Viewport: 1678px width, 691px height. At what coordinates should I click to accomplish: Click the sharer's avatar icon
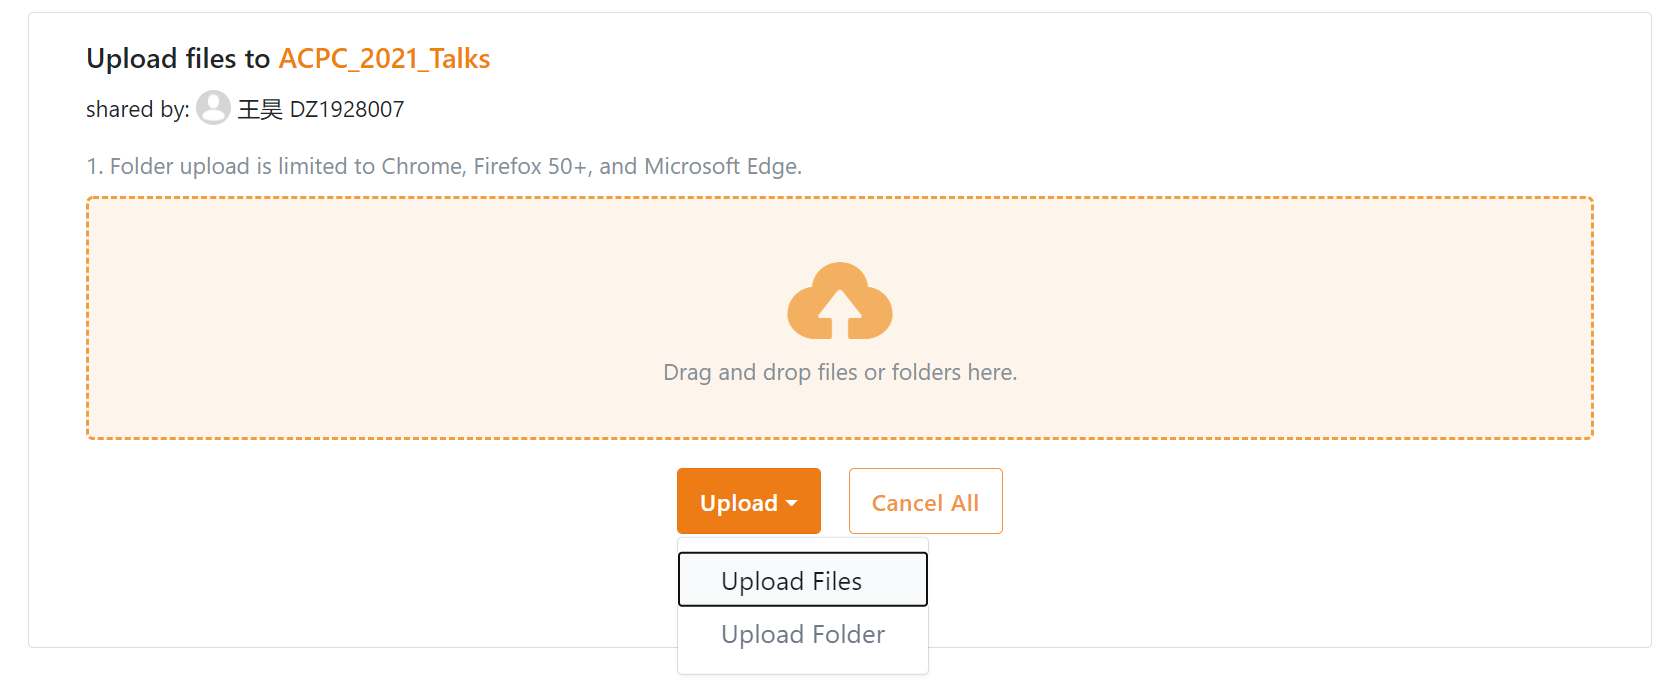click(x=213, y=108)
